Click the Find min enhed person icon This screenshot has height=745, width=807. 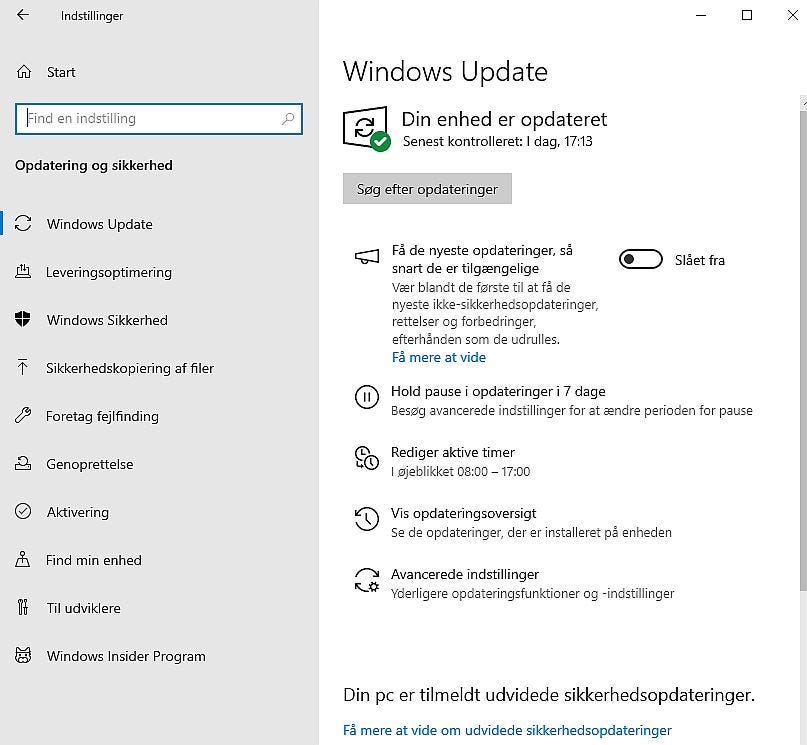[x=23, y=559]
